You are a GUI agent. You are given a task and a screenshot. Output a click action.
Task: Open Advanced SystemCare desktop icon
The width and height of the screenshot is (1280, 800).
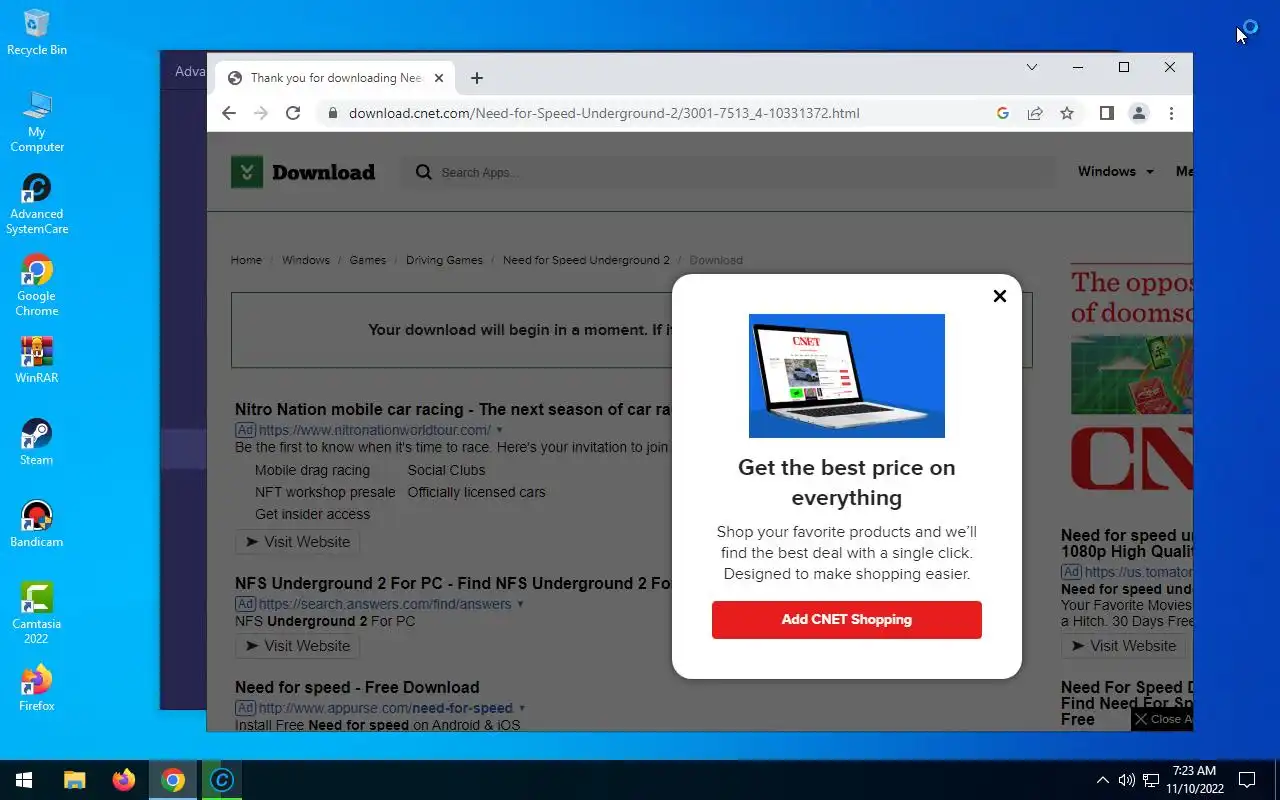[x=37, y=204]
